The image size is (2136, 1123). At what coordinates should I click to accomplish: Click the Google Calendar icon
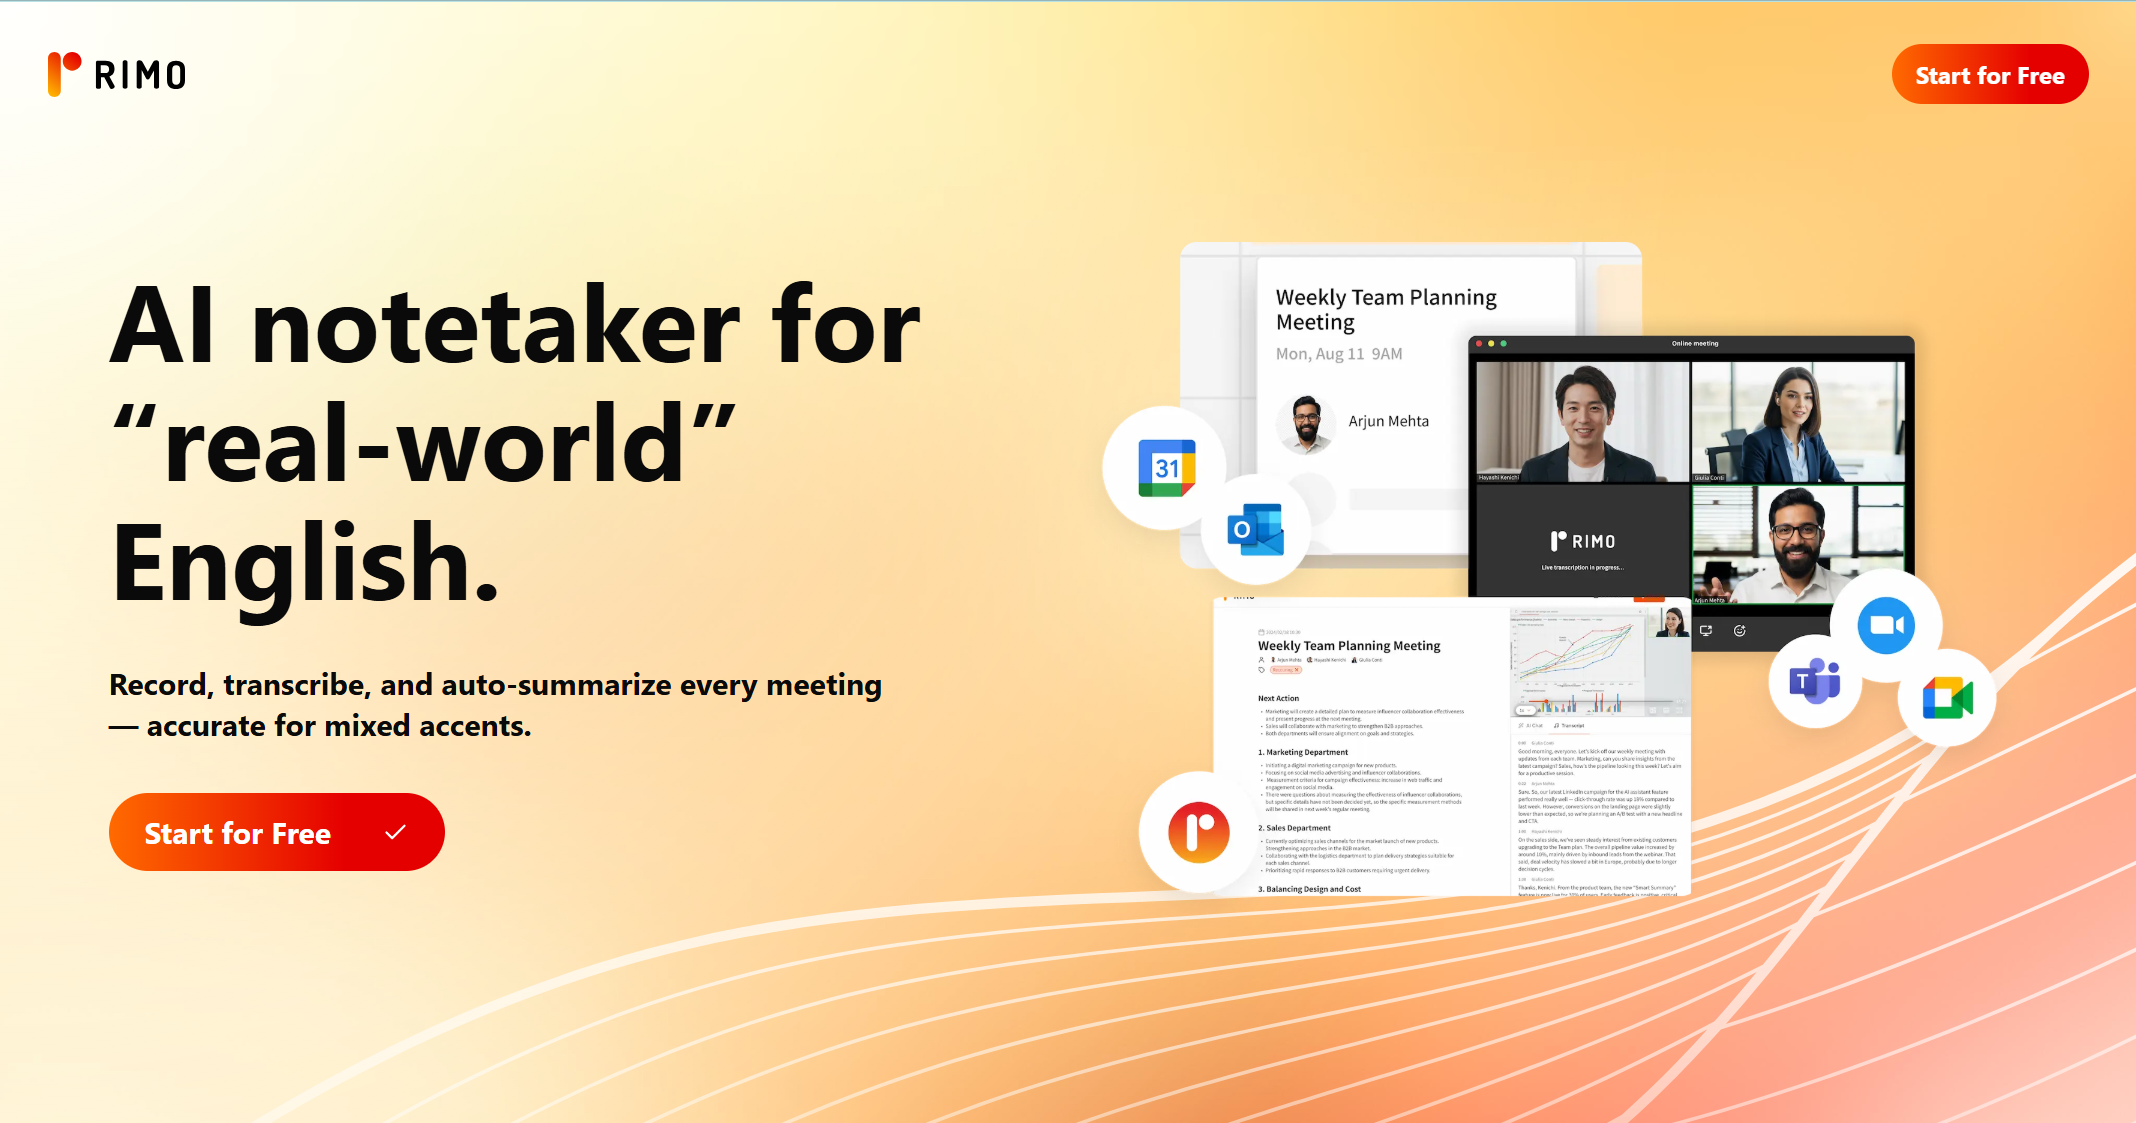pyautogui.click(x=1166, y=468)
